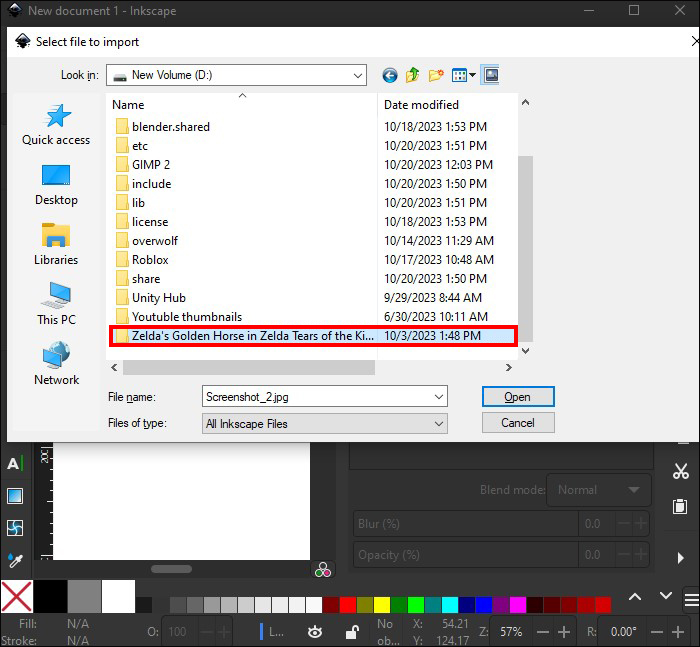Click file list scroll down arrow
Viewport: 700px width, 647px height.
pyautogui.click(x=525, y=351)
